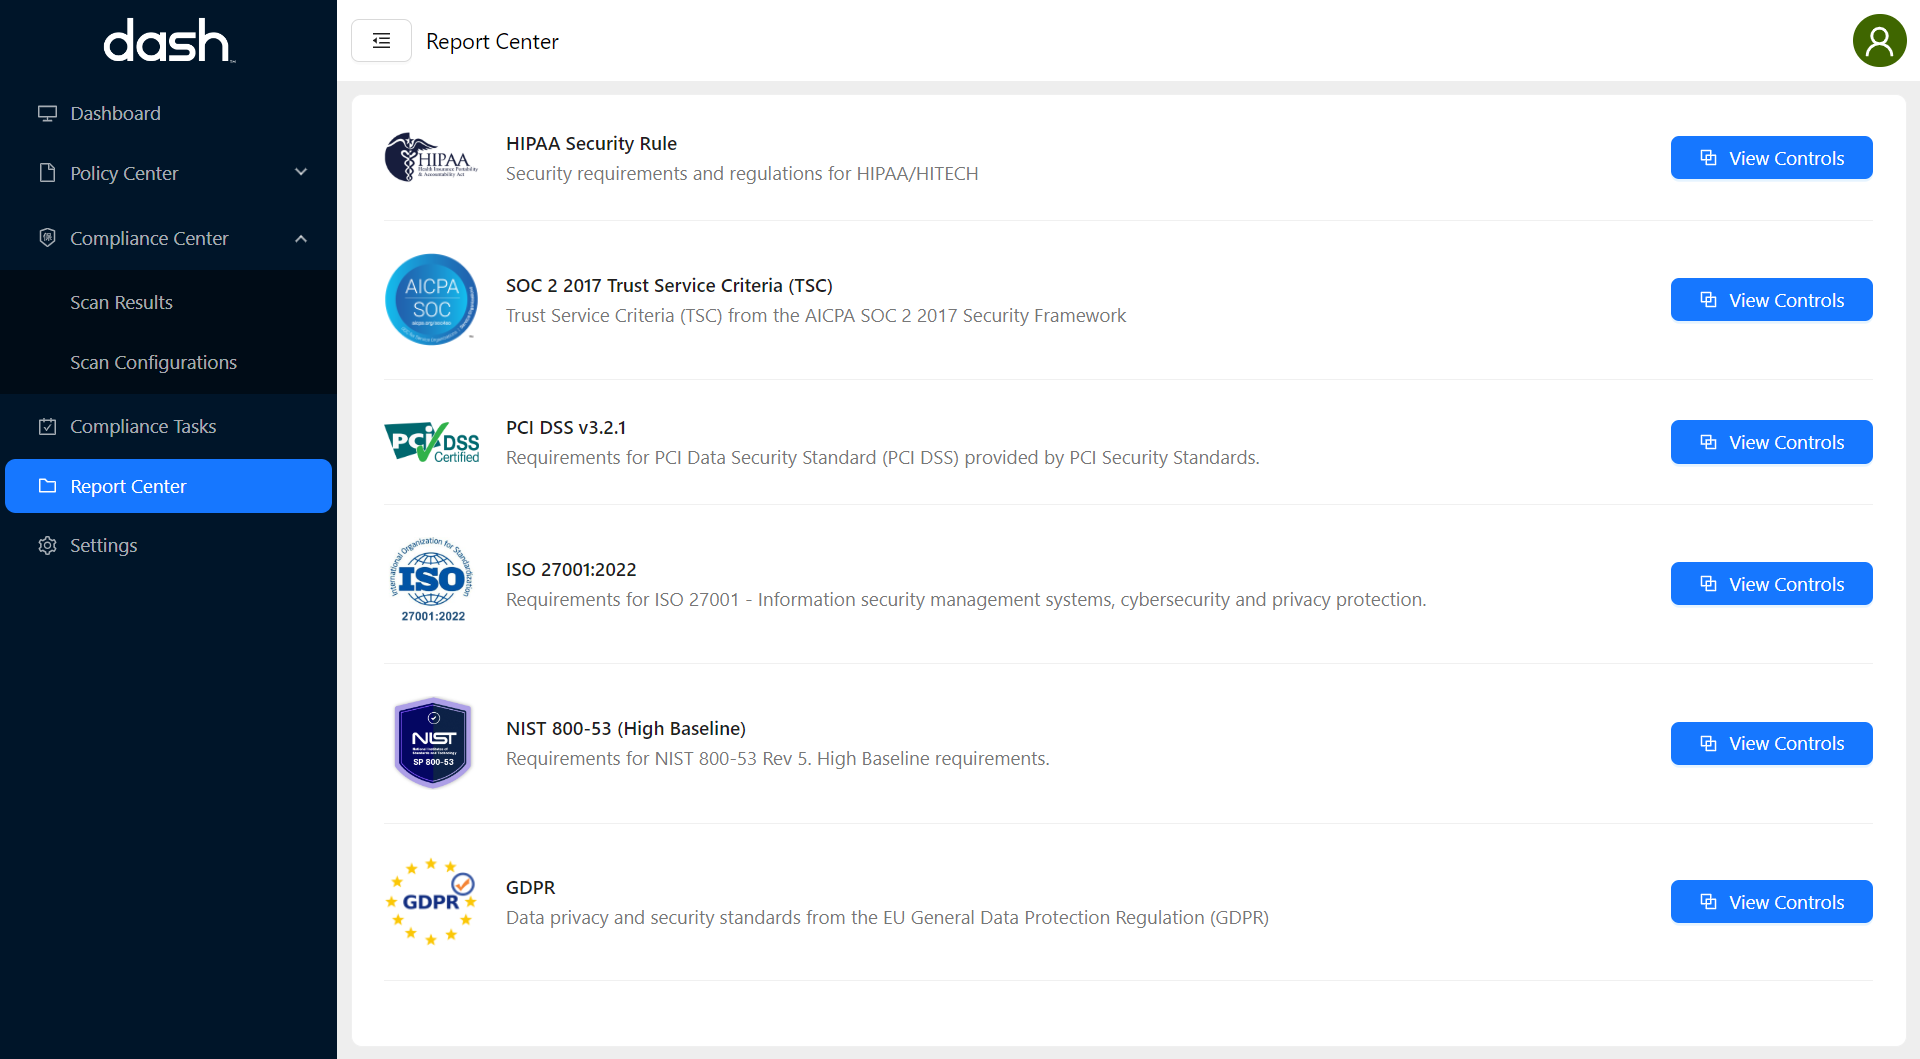Select the SOC 2 2017 Trust Service Criteria title
1920x1059 pixels.
pos(668,286)
